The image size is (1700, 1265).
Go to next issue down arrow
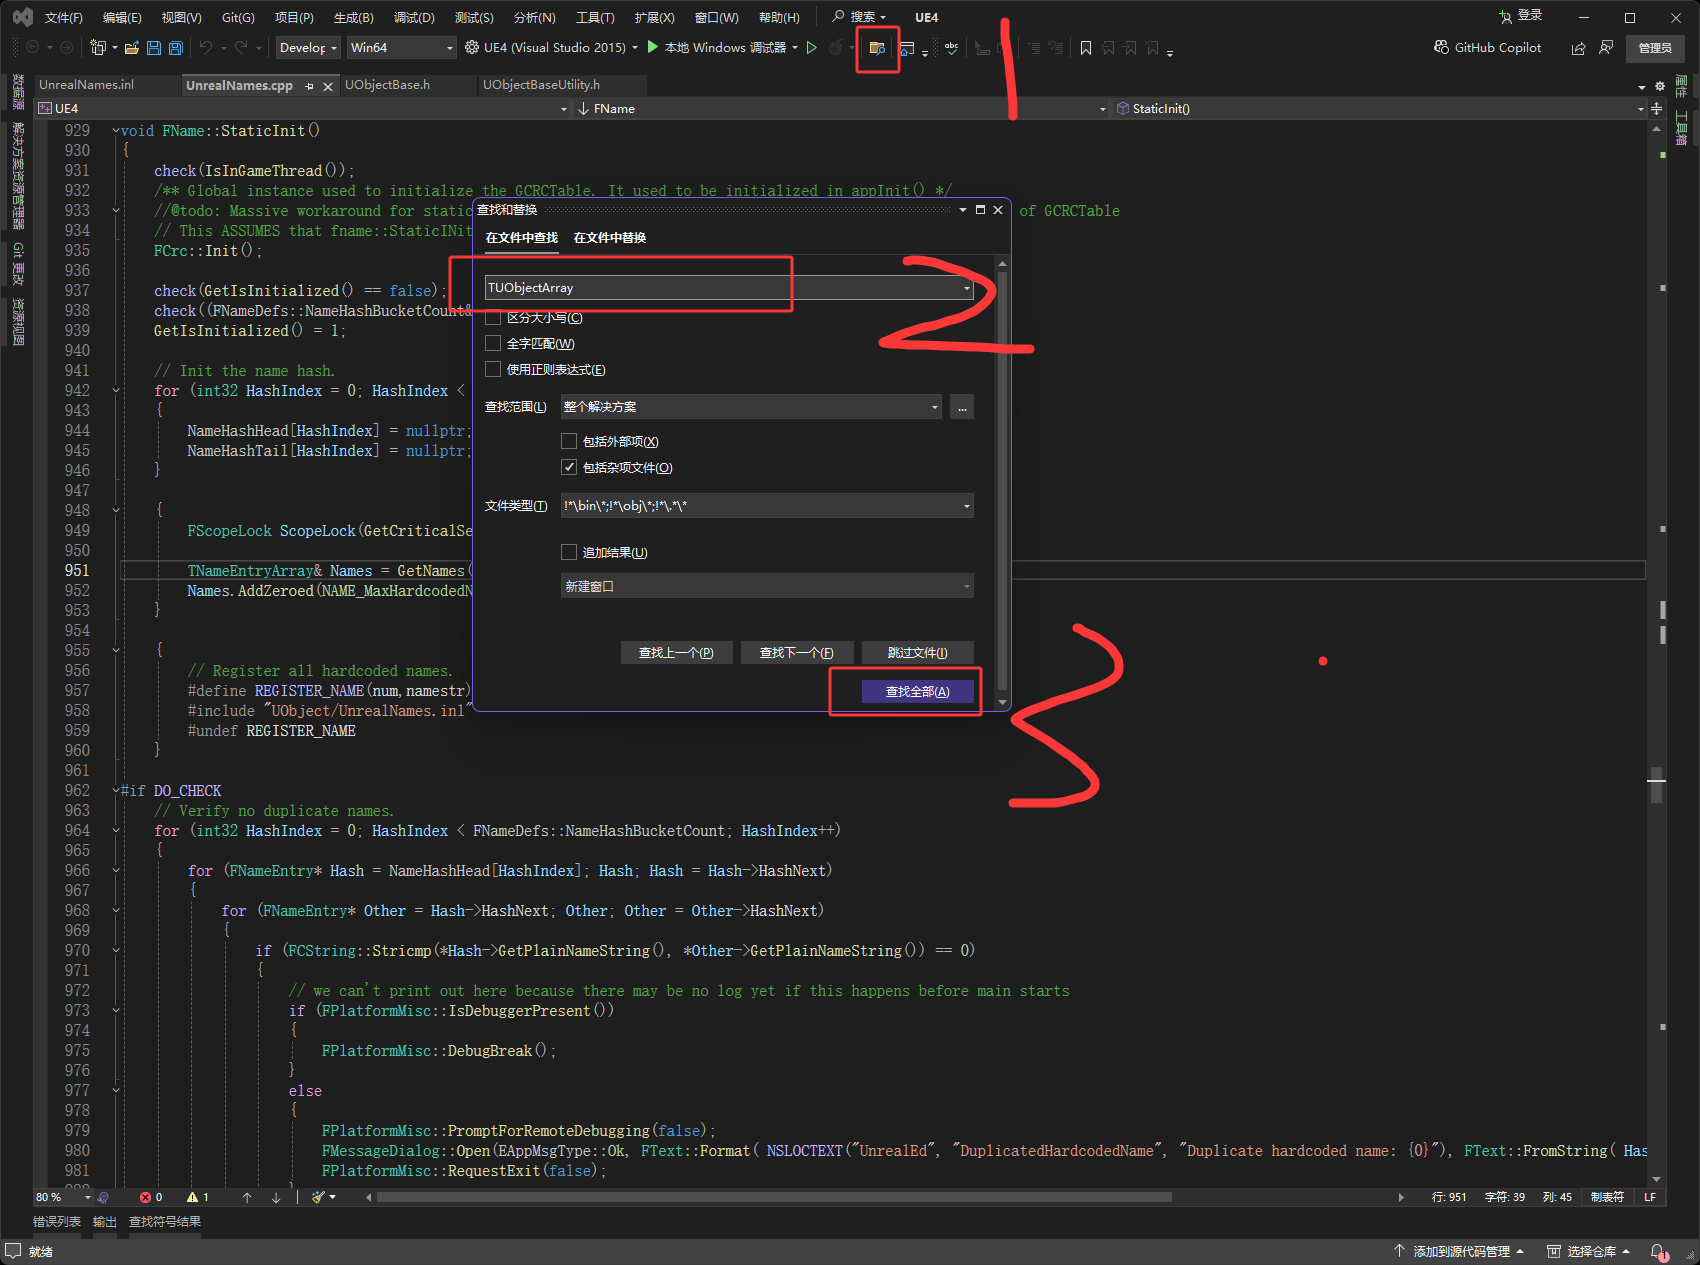coord(276,1197)
